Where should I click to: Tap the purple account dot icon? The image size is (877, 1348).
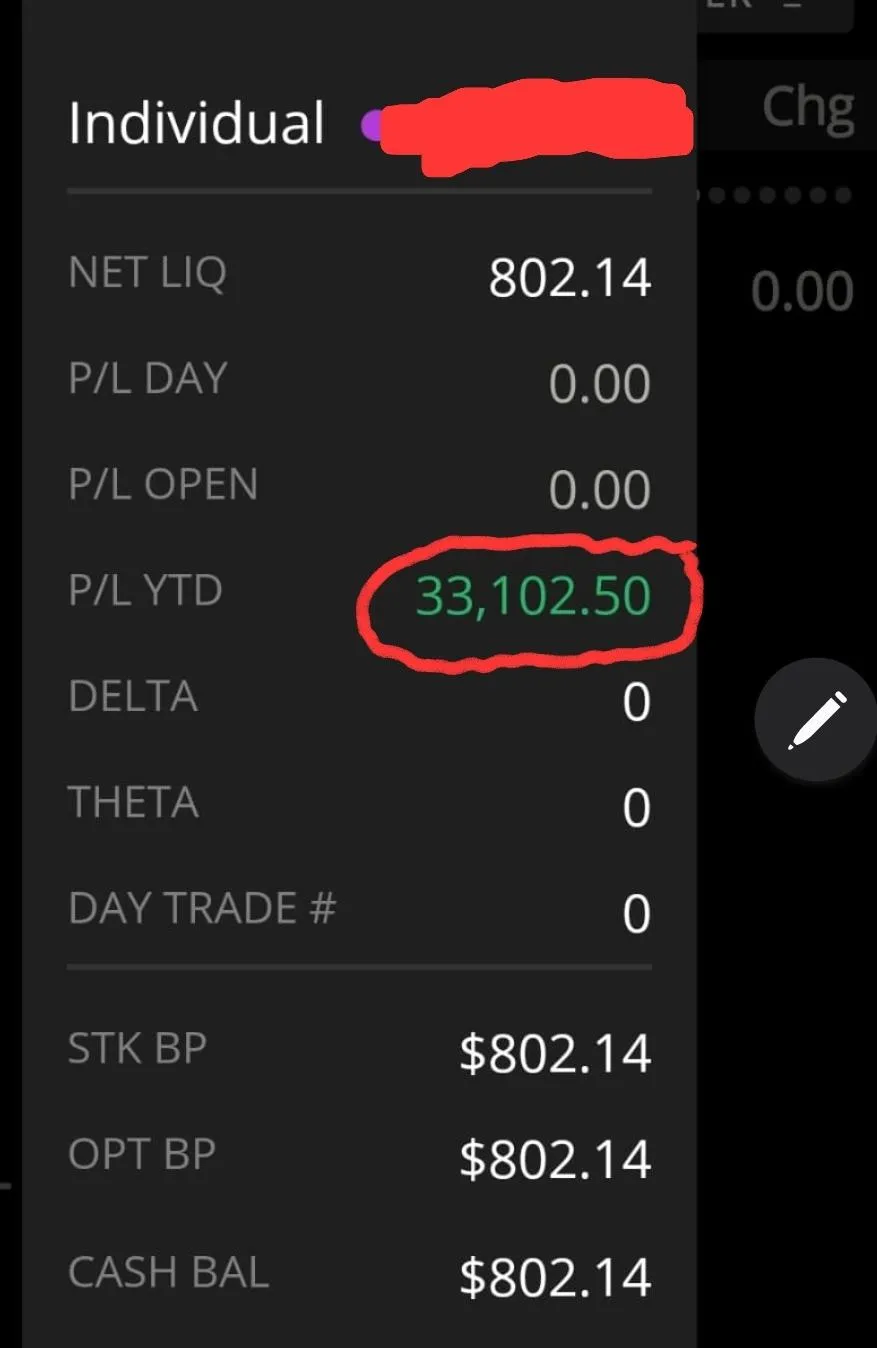[x=372, y=126]
